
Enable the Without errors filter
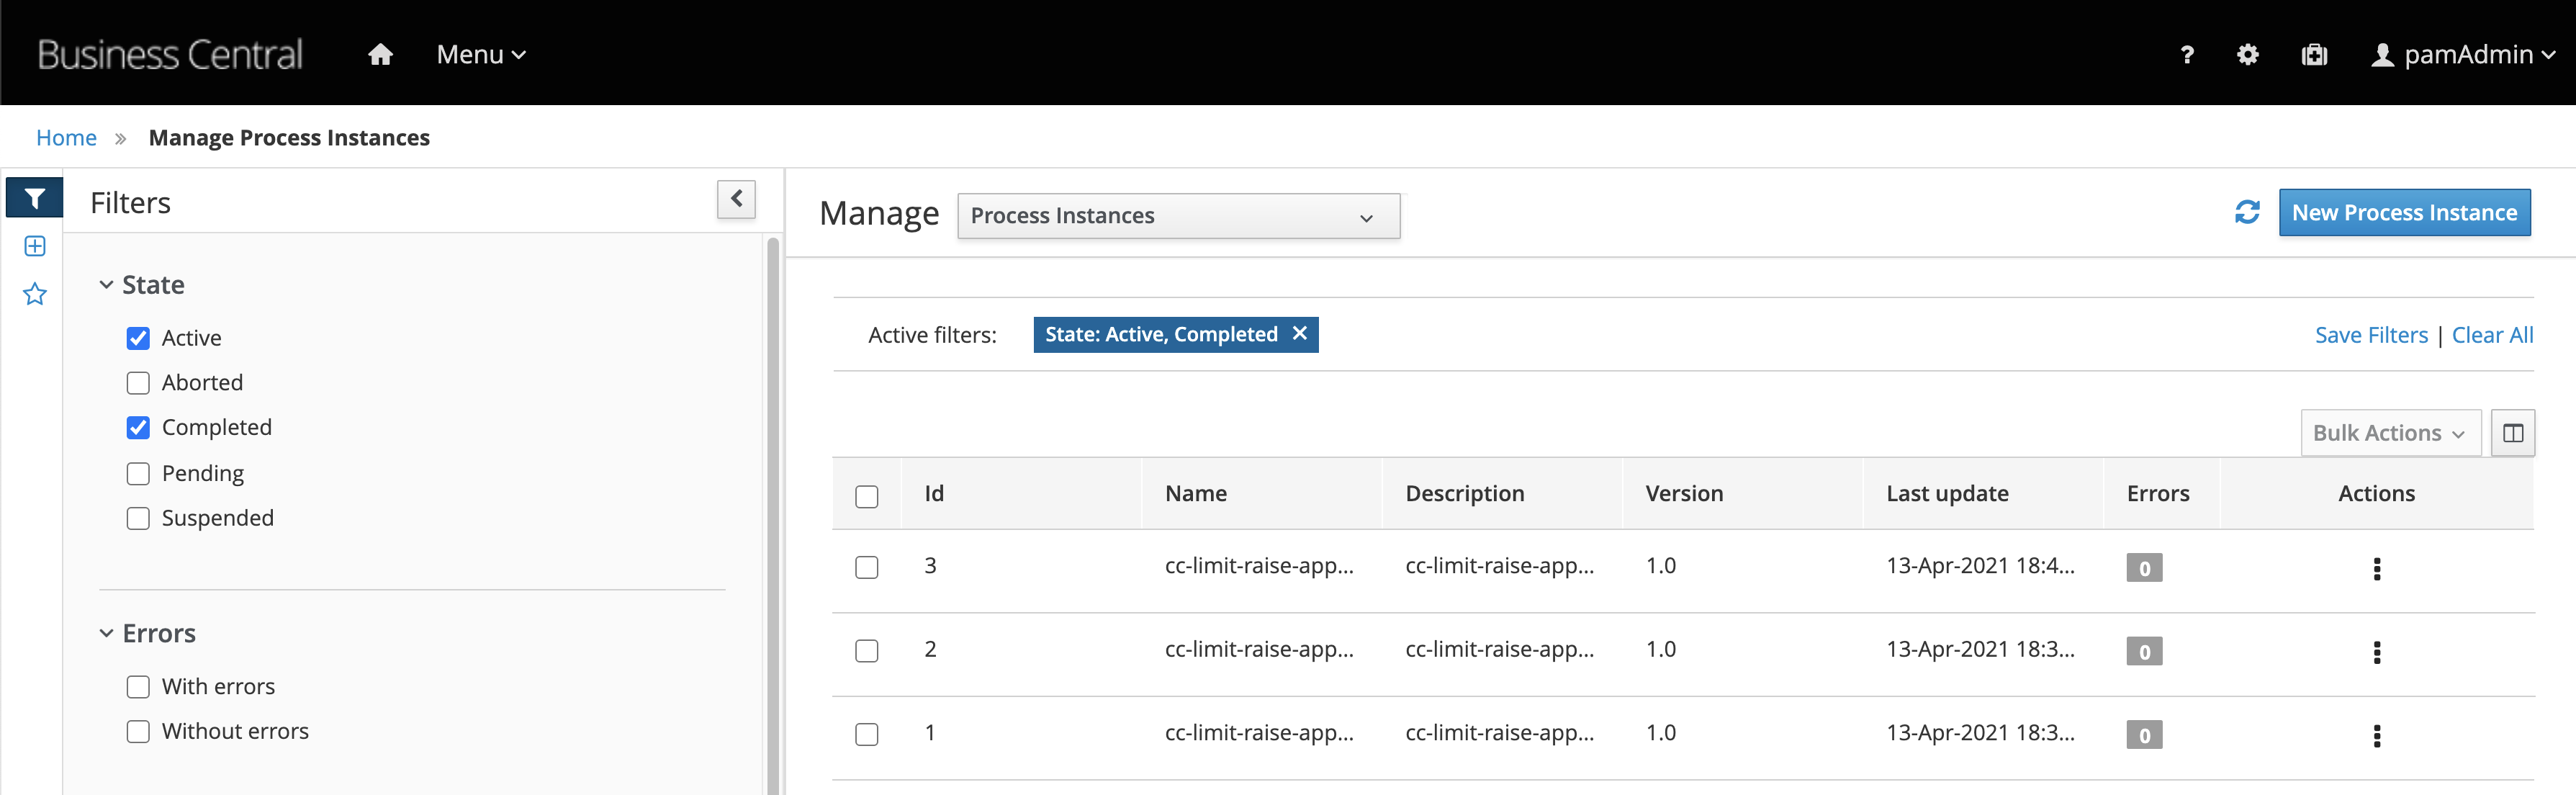[x=138, y=732]
